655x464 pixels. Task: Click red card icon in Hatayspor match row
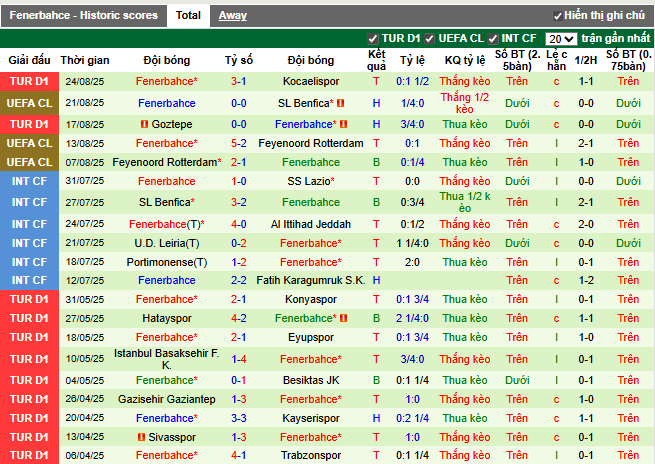coord(343,318)
